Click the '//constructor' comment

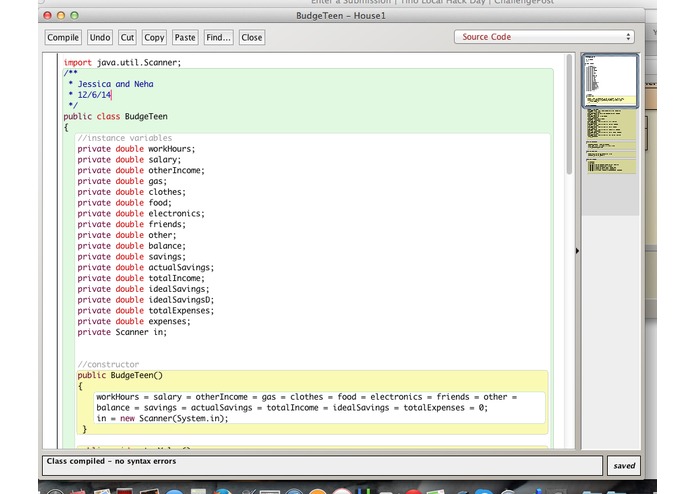(x=108, y=364)
